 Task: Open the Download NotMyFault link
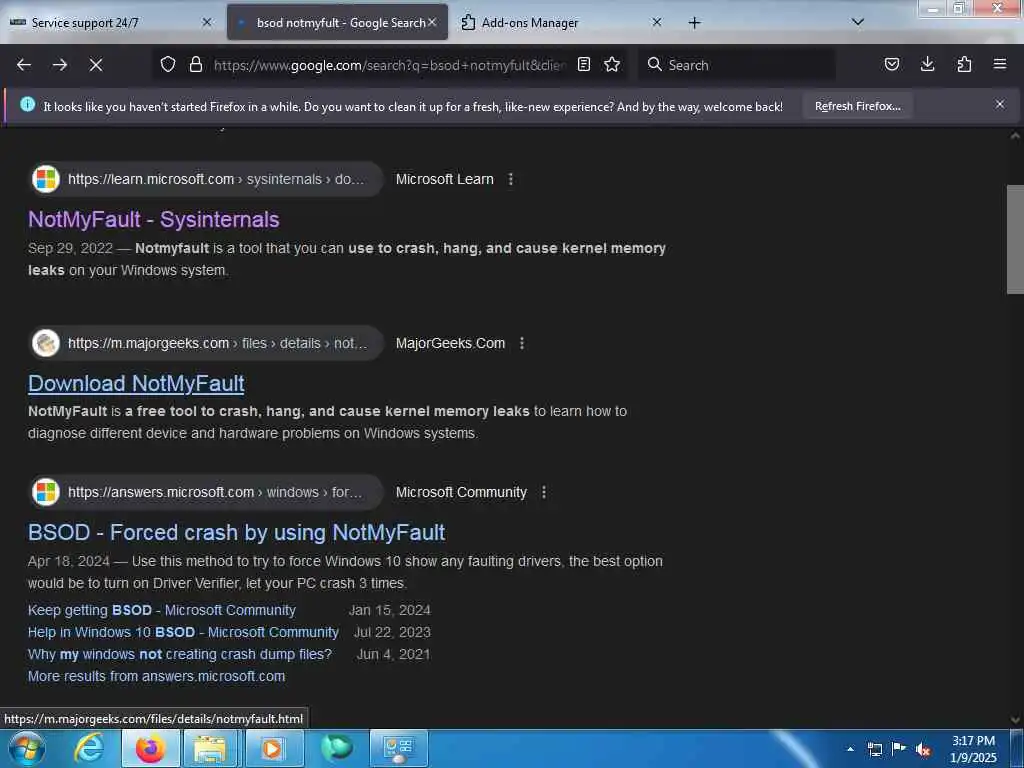click(136, 383)
